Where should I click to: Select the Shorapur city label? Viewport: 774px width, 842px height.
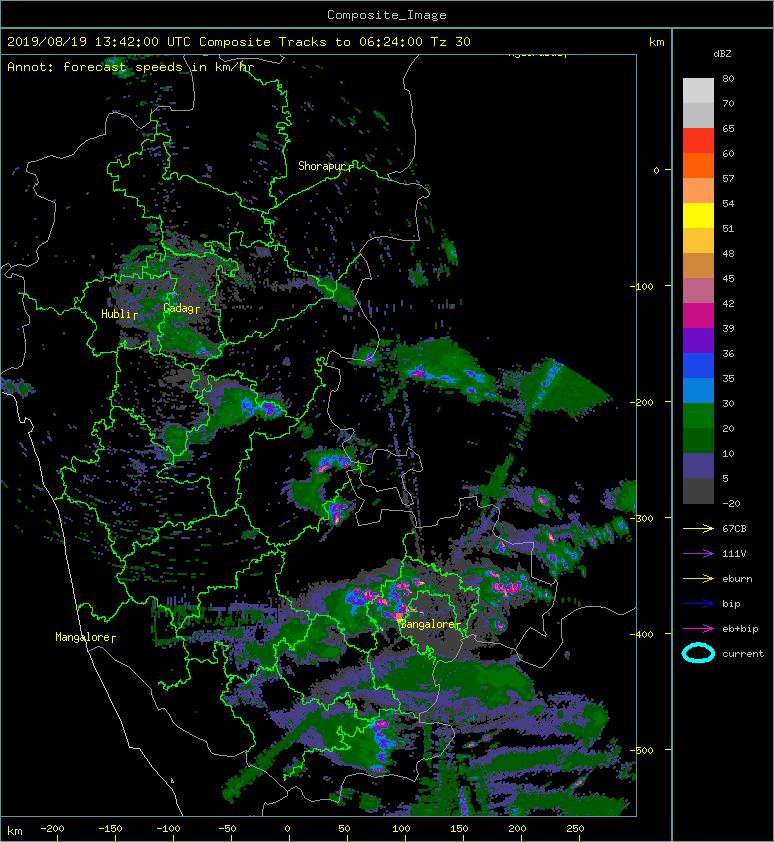tap(321, 166)
